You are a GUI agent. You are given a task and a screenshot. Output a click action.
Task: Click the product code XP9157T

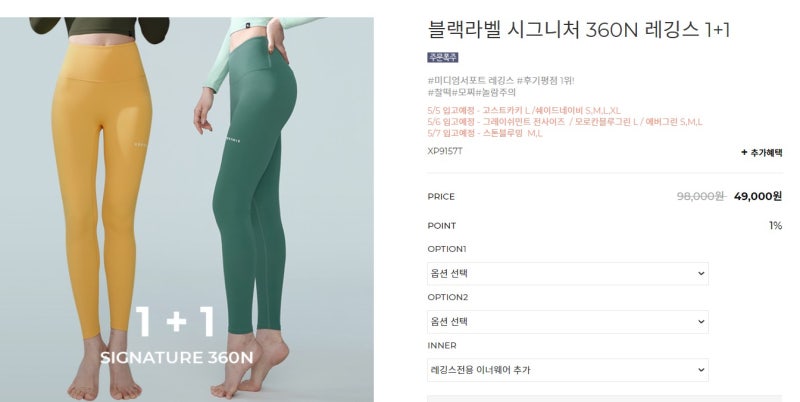click(x=445, y=151)
